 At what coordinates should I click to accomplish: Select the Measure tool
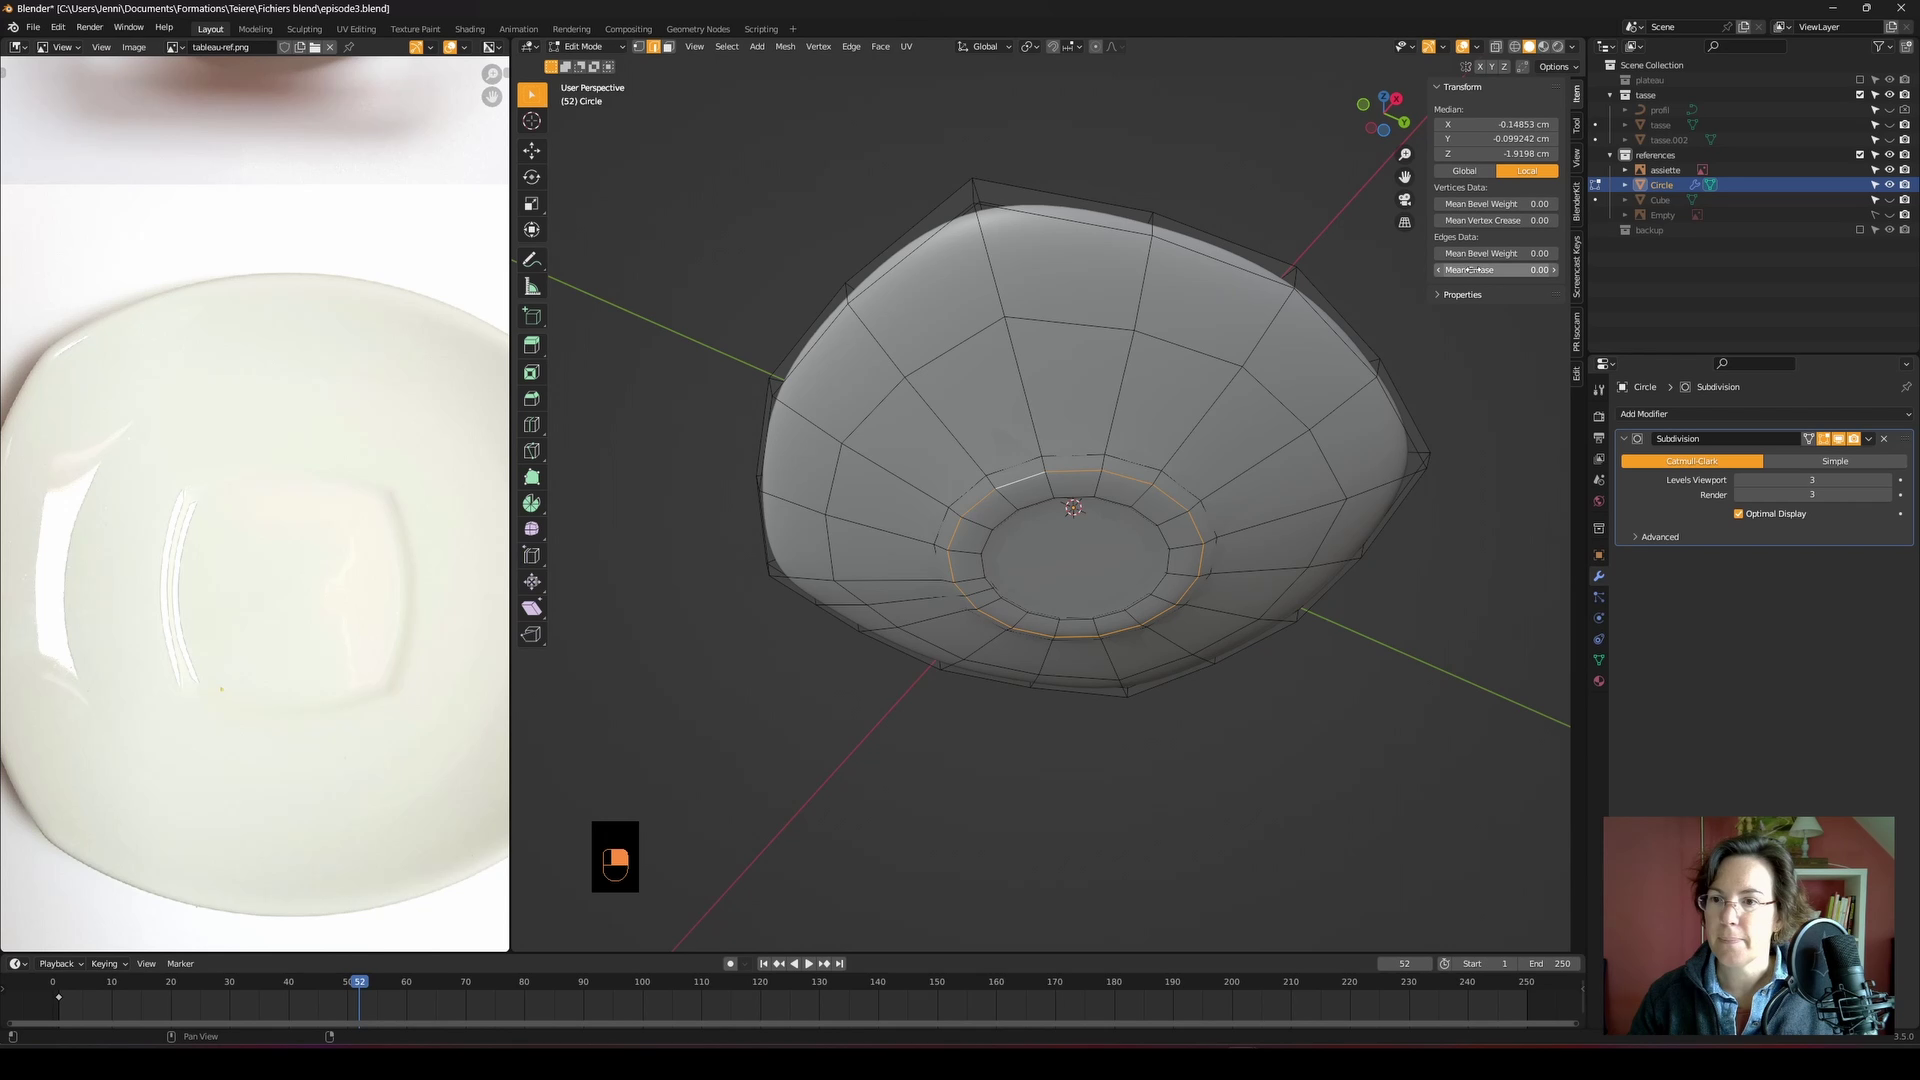click(532, 287)
